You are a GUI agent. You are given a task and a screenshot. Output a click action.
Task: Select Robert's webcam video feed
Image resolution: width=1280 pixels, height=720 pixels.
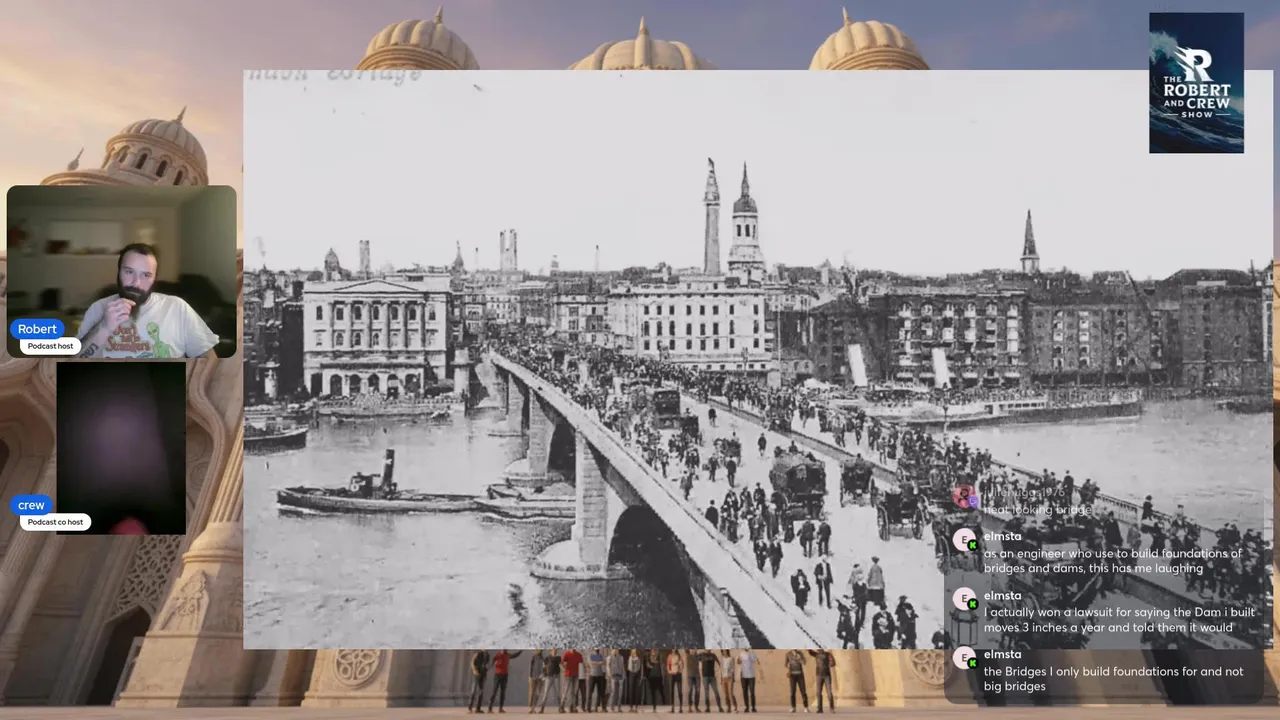click(122, 271)
